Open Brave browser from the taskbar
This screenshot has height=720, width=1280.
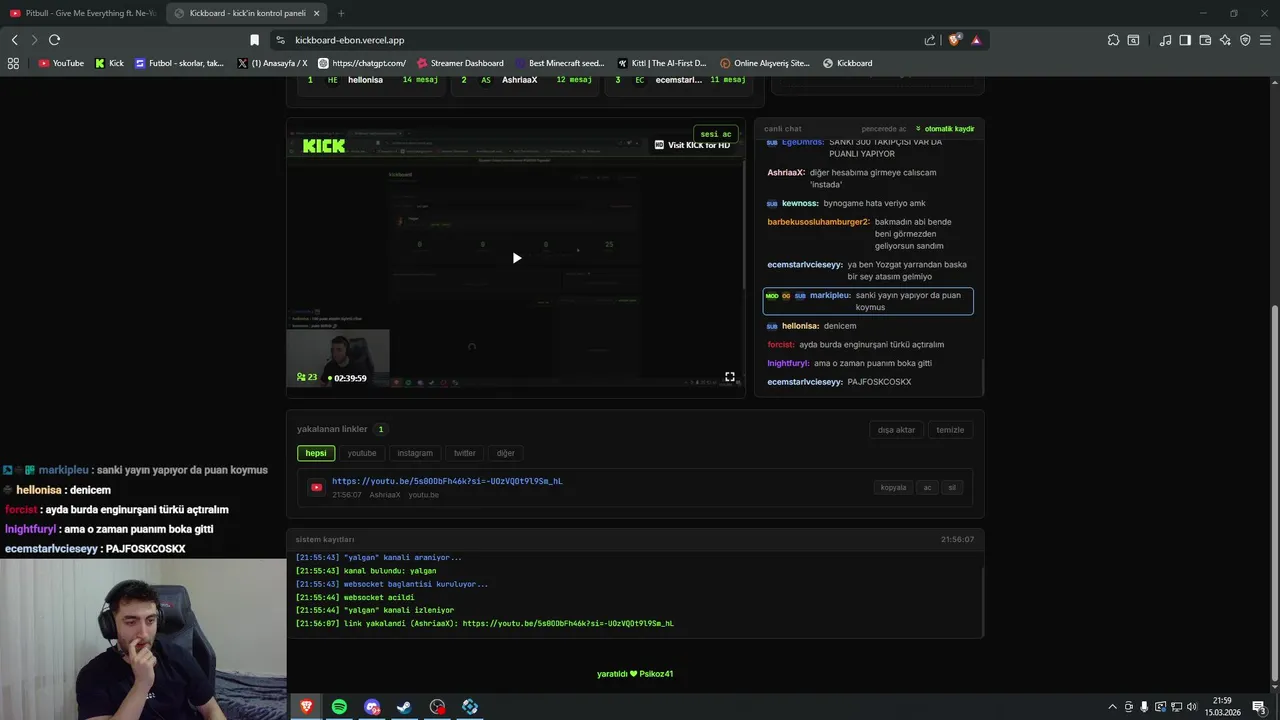[306, 707]
